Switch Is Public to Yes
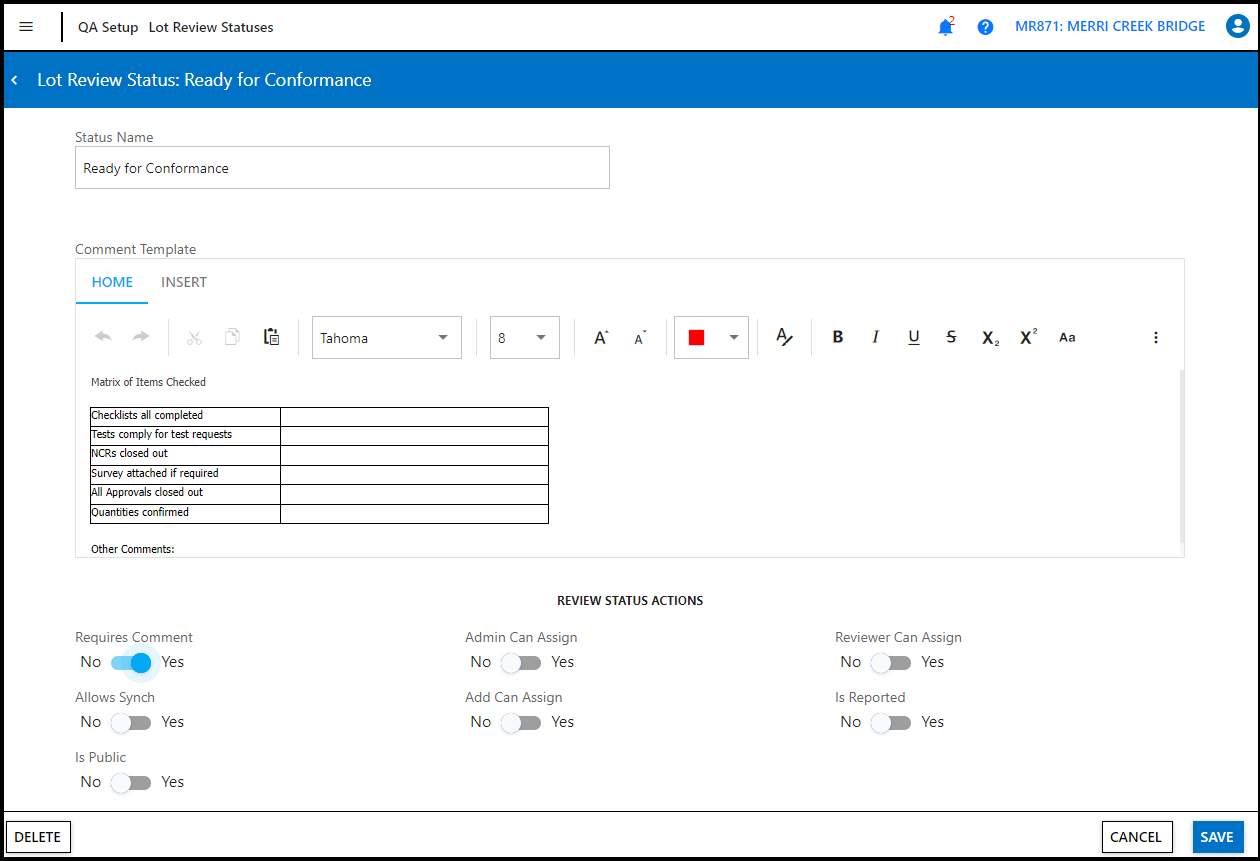This screenshot has width=1260, height=861. [x=130, y=782]
